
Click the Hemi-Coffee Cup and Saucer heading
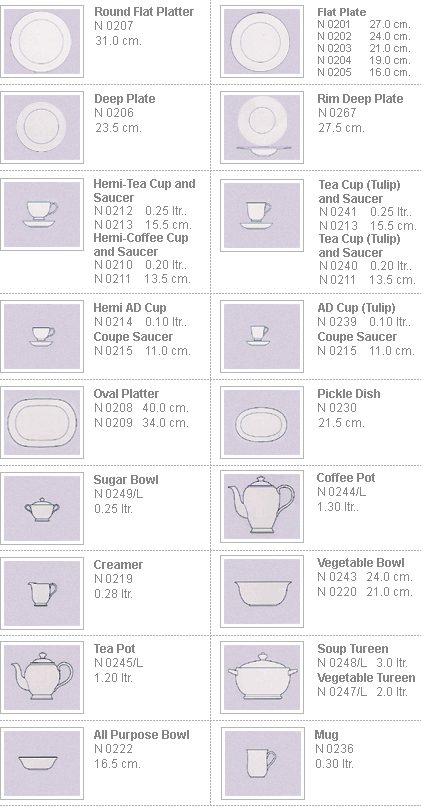(141, 245)
